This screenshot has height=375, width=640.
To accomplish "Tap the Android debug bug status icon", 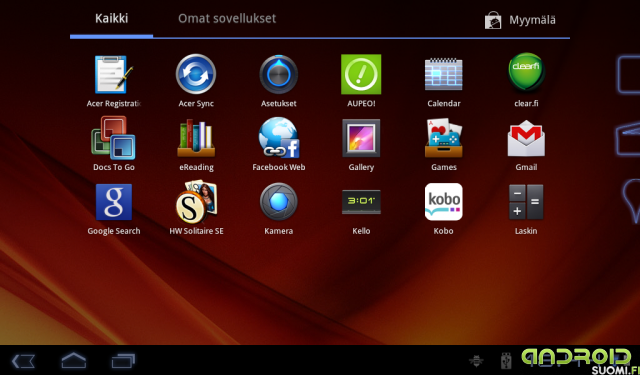I will 476,361.
